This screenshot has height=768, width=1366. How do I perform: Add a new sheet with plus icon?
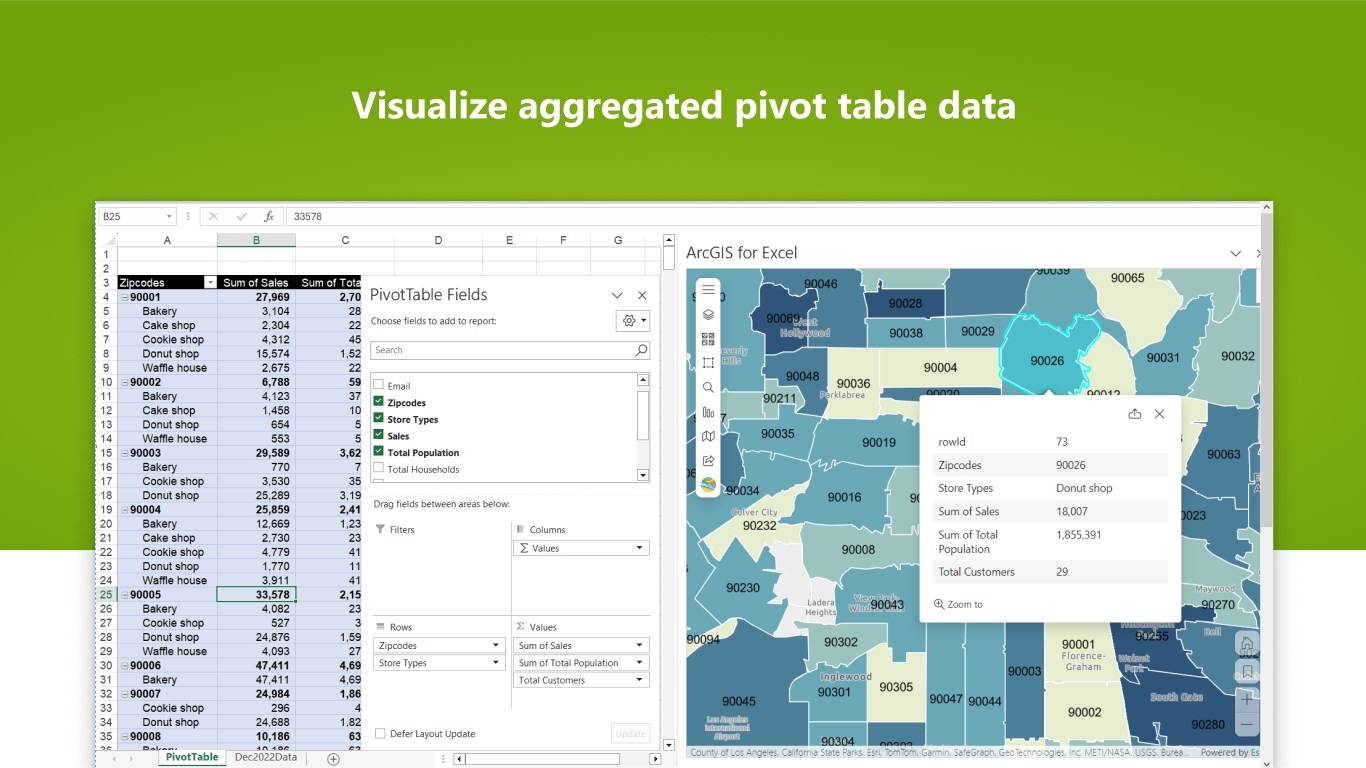pos(334,758)
